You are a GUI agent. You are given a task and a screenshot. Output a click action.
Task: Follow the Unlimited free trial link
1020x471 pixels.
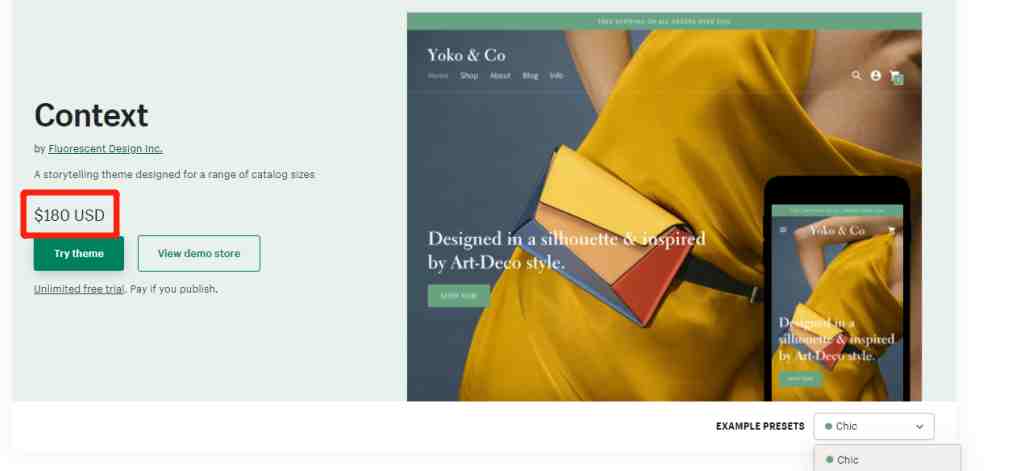point(79,289)
